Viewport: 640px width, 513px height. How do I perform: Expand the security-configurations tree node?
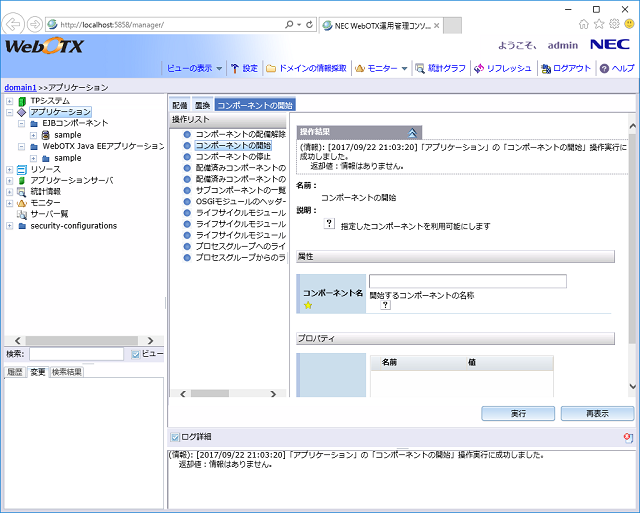point(9,226)
